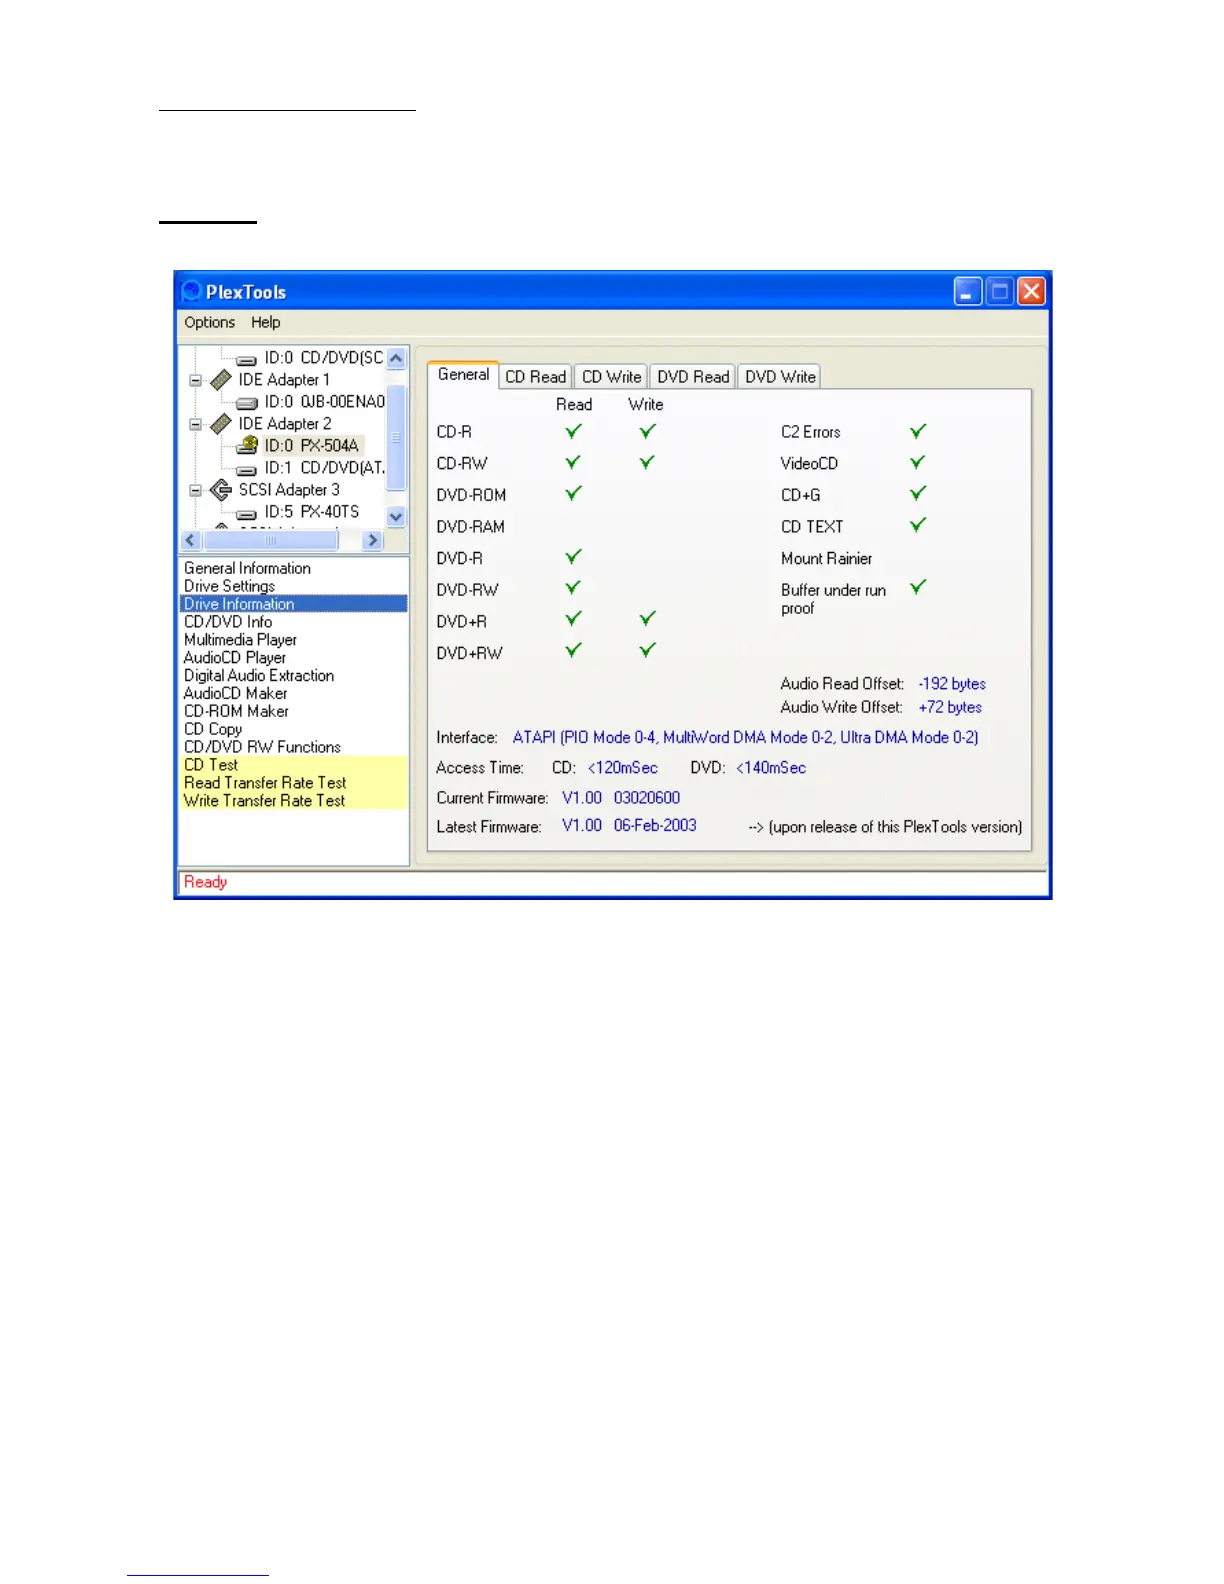This screenshot has height=1584, width=1224.
Task: Open the Help menu
Action: tap(265, 322)
